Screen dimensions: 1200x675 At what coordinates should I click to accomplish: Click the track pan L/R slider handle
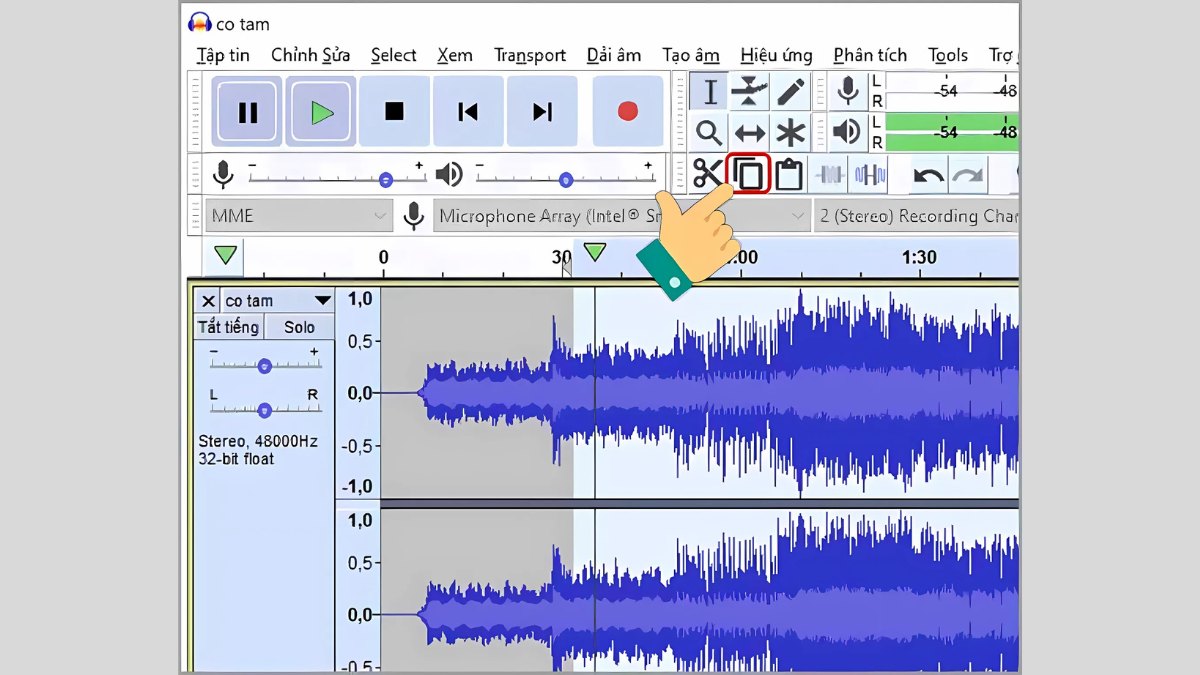pyautogui.click(x=264, y=410)
